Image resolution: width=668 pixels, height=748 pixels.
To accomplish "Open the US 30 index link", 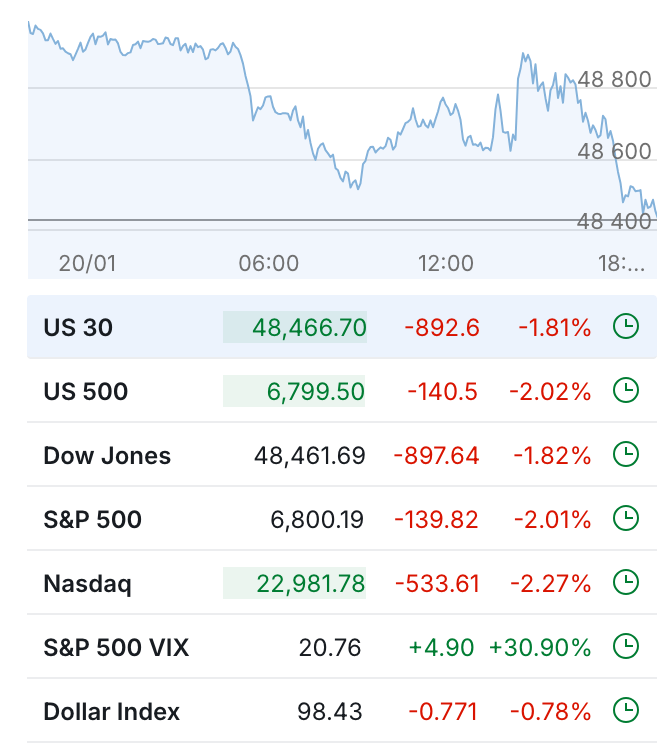I will pyautogui.click(x=78, y=327).
